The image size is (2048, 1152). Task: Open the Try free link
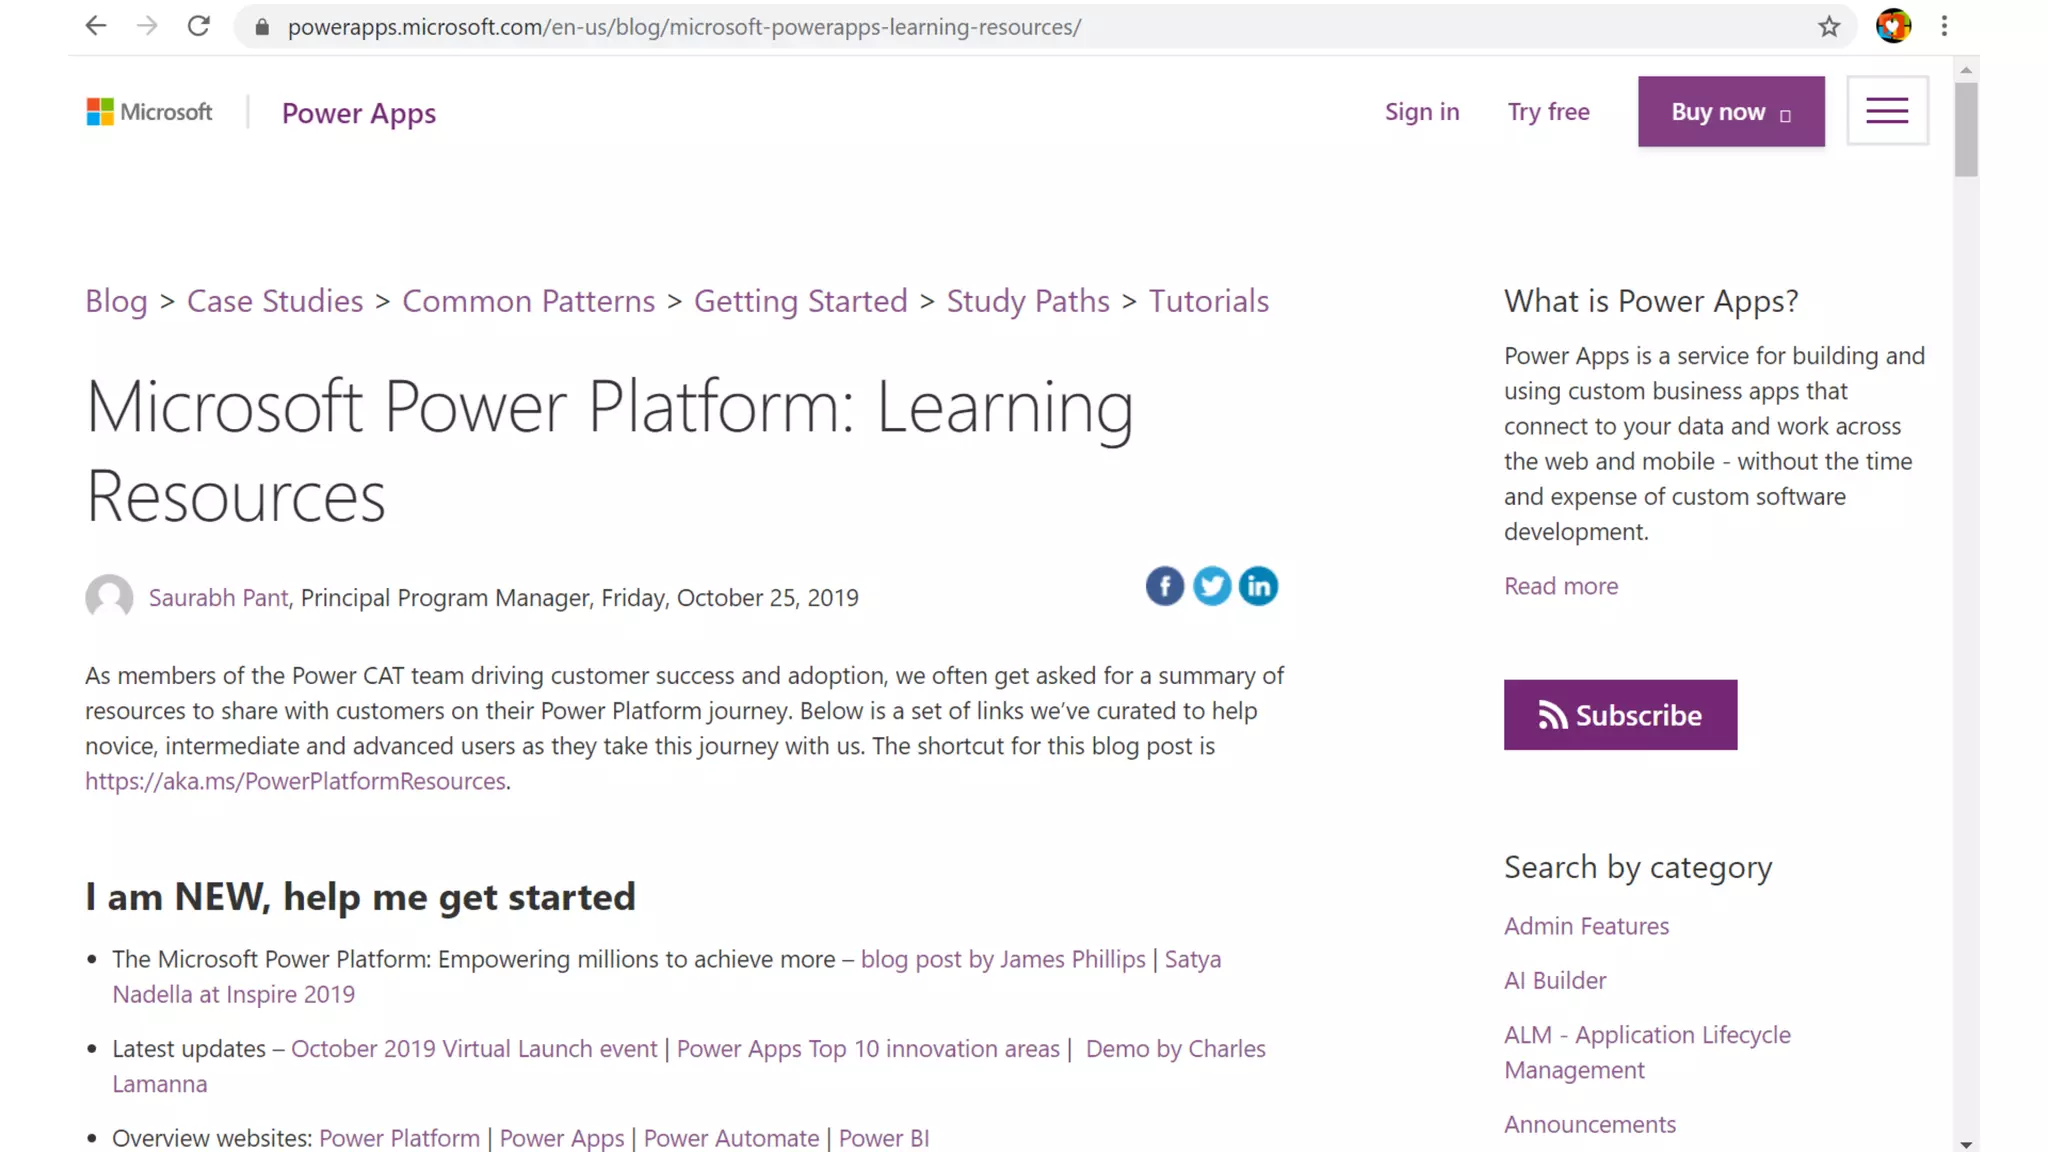(x=1548, y=112)
